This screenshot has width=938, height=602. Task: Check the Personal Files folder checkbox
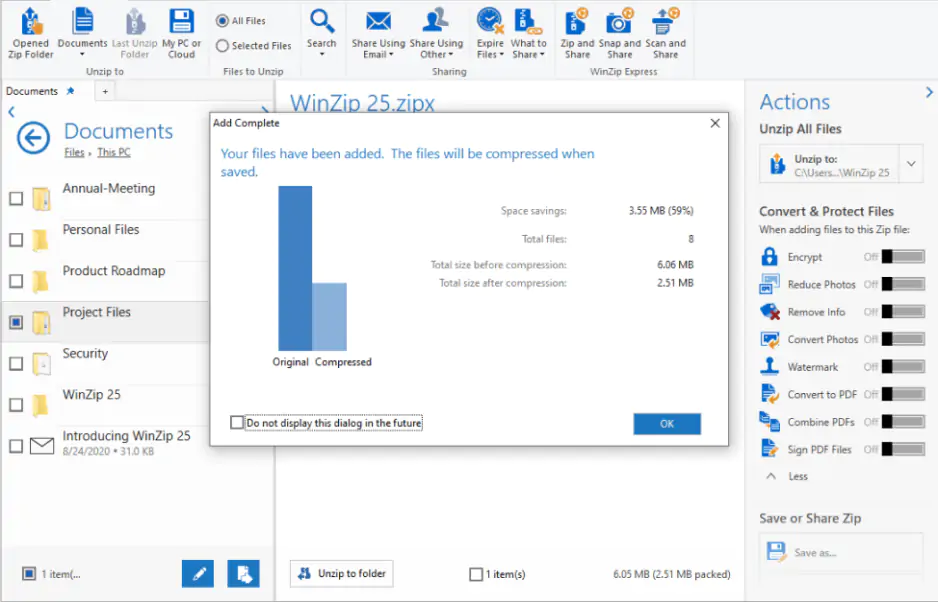[x=16, y=240]
